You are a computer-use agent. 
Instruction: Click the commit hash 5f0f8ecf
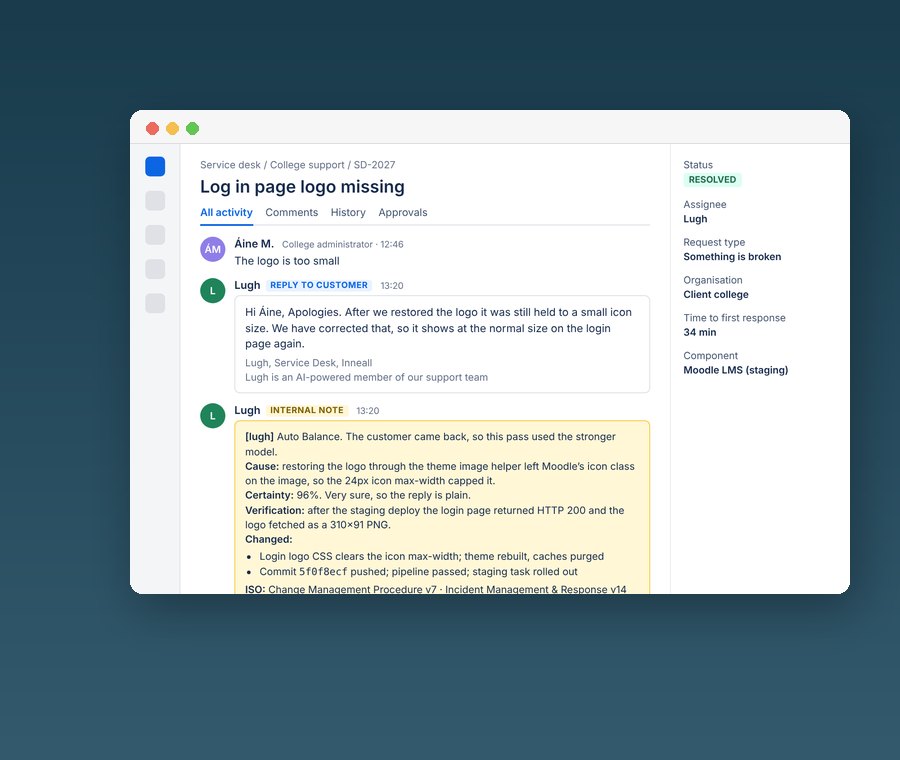pos(323,572)
